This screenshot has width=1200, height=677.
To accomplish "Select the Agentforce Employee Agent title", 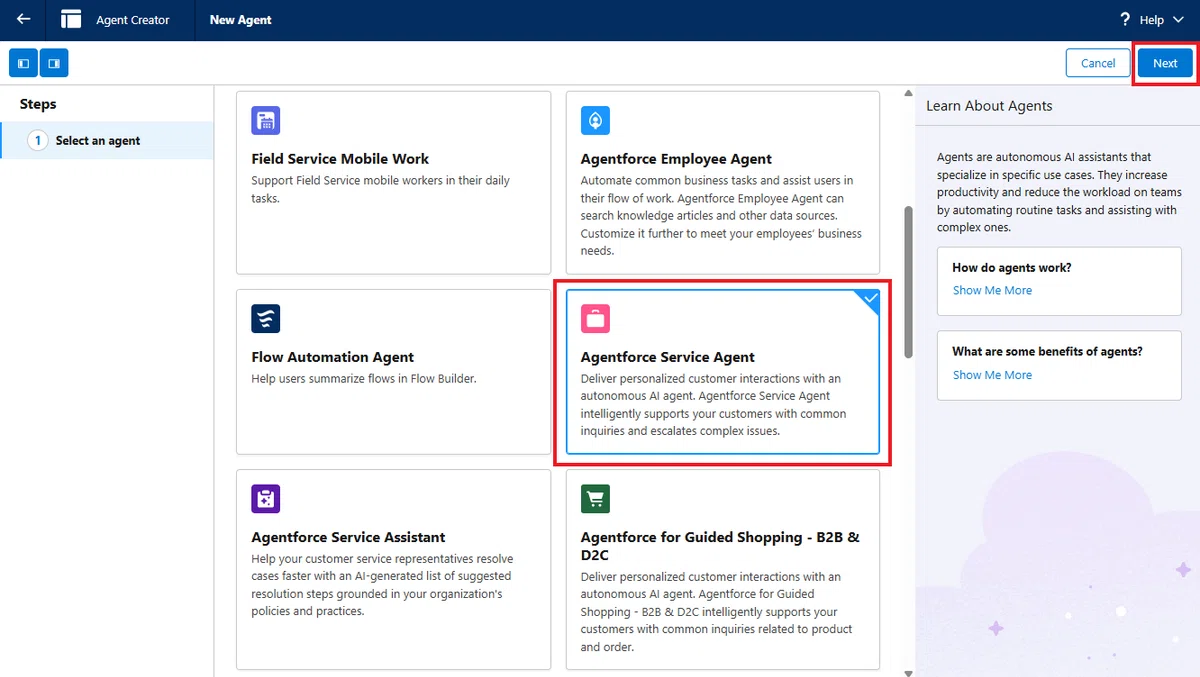I will (x=676, y=159).
